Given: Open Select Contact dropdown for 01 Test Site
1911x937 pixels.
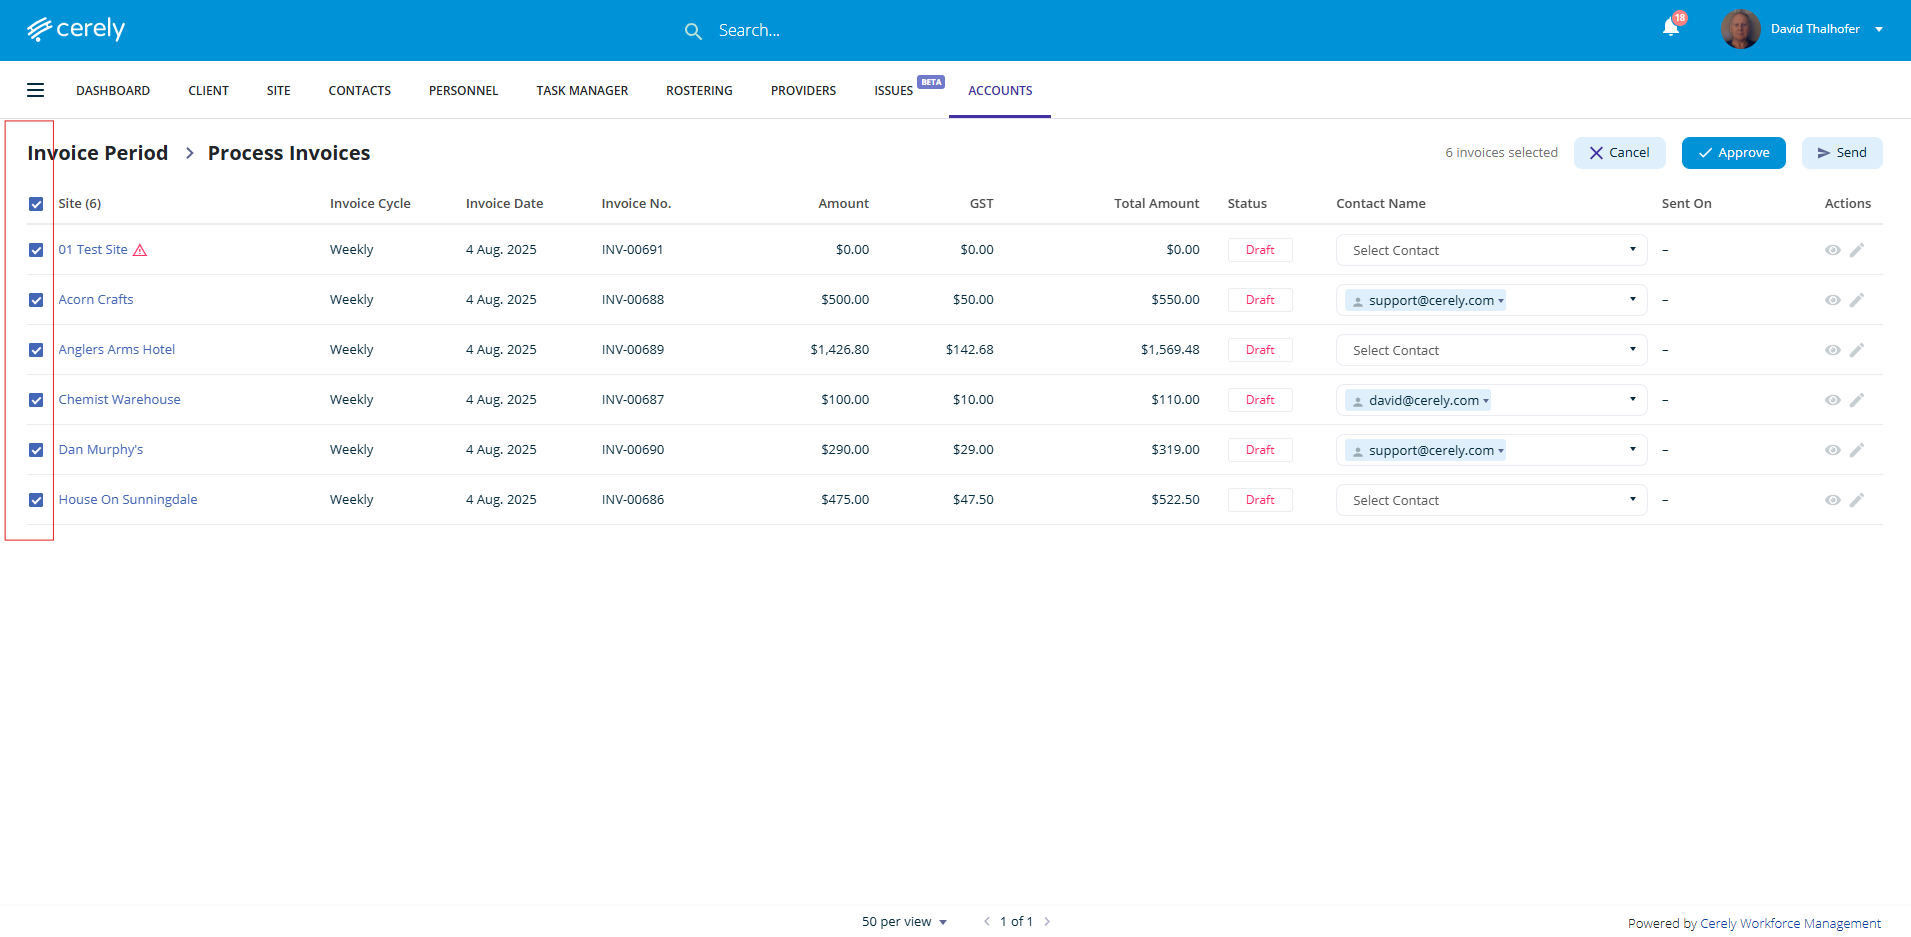Looking at the screenshot, I should pos(1490,250).
